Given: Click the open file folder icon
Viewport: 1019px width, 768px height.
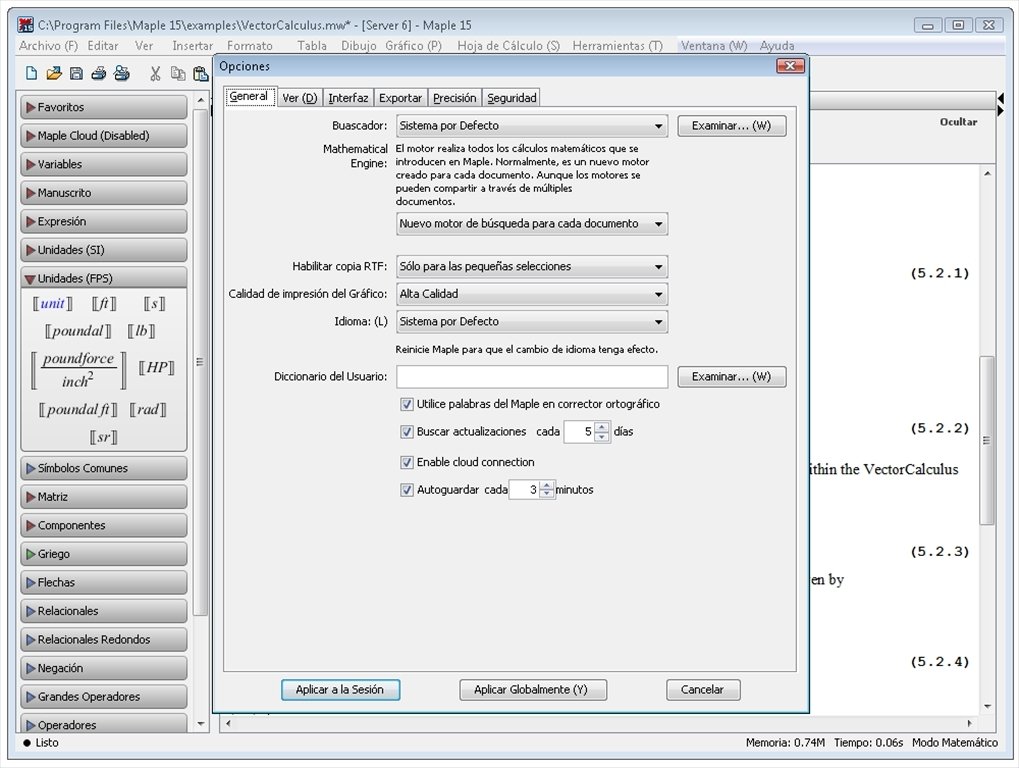Looking at the screenshot, I should coord(54,73).
